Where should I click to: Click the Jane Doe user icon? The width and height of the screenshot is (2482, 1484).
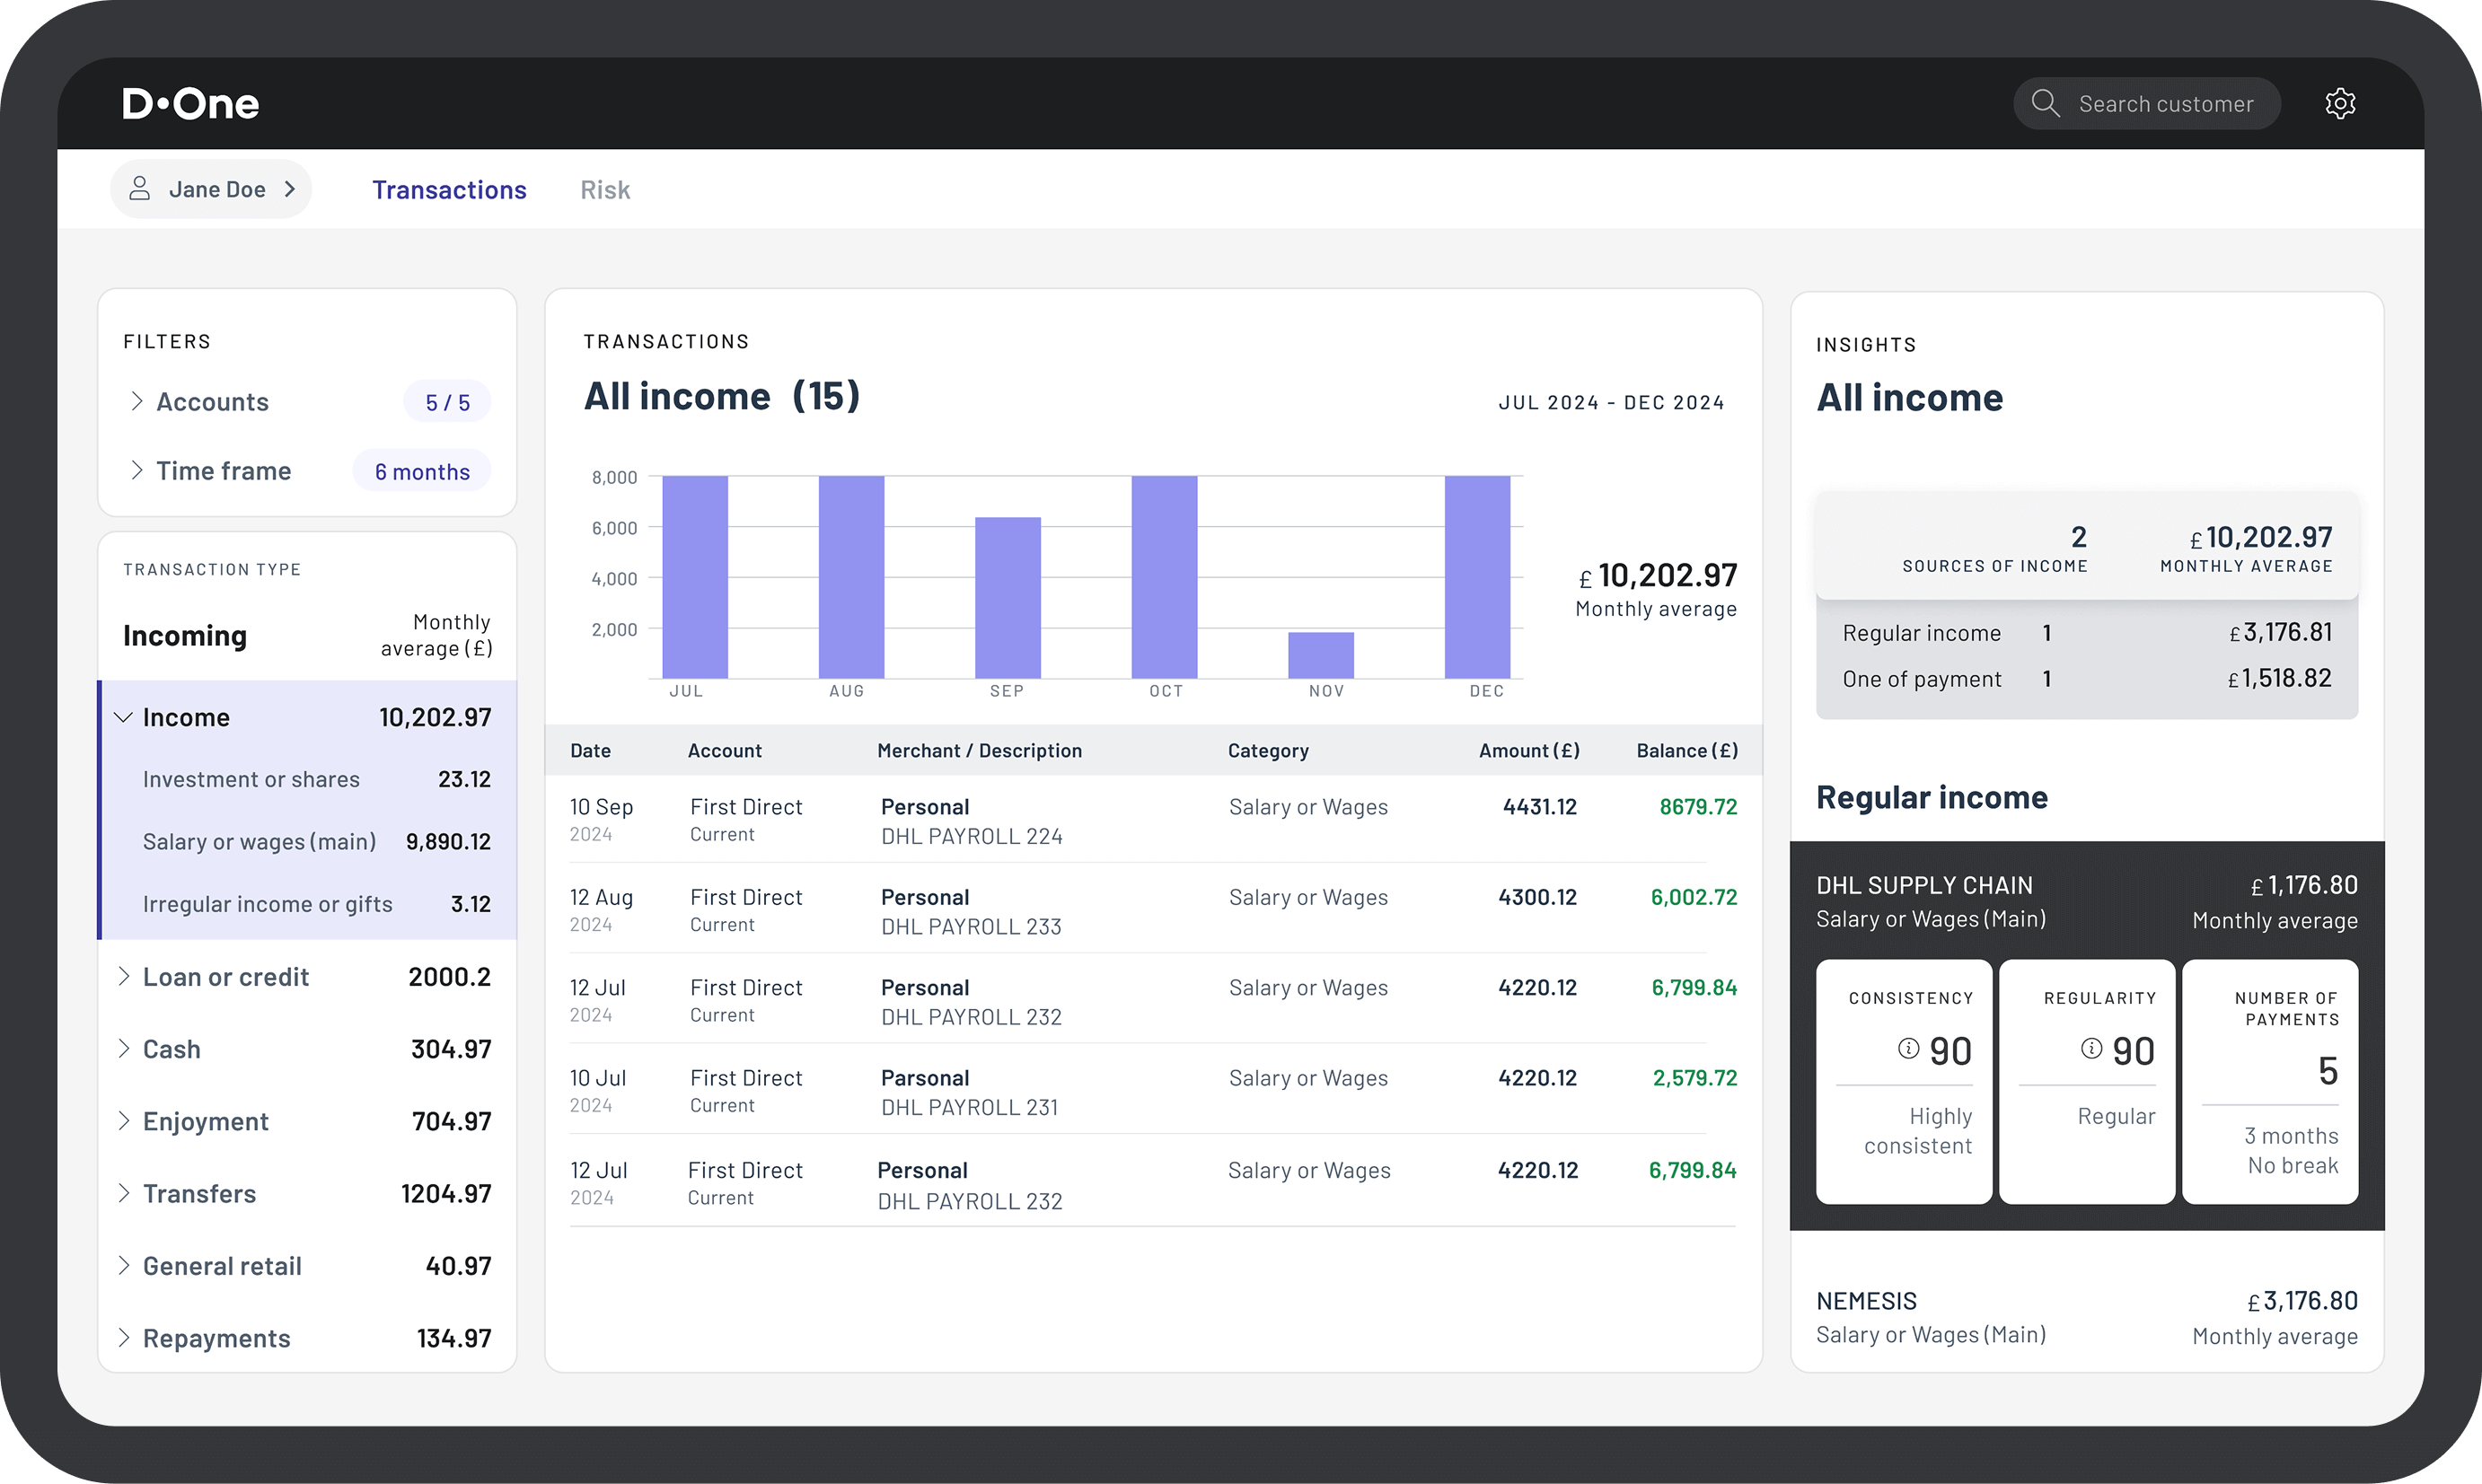[140, 188]
